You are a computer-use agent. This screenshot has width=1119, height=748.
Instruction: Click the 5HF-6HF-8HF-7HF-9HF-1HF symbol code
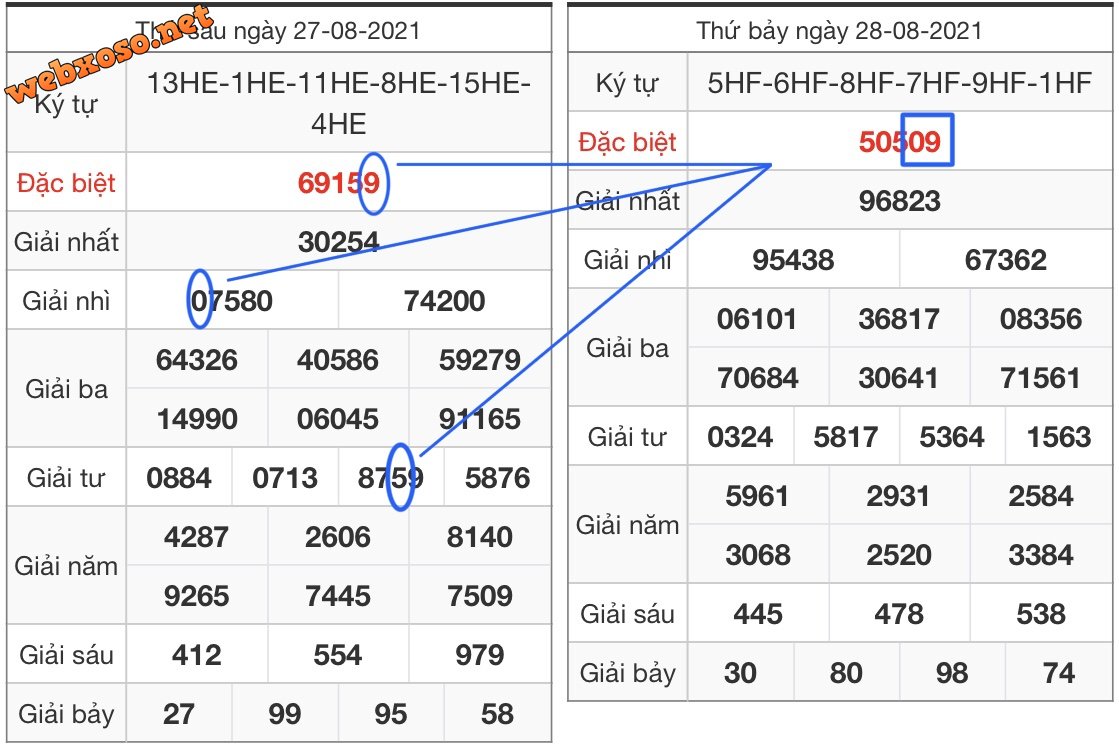point(899,83)
